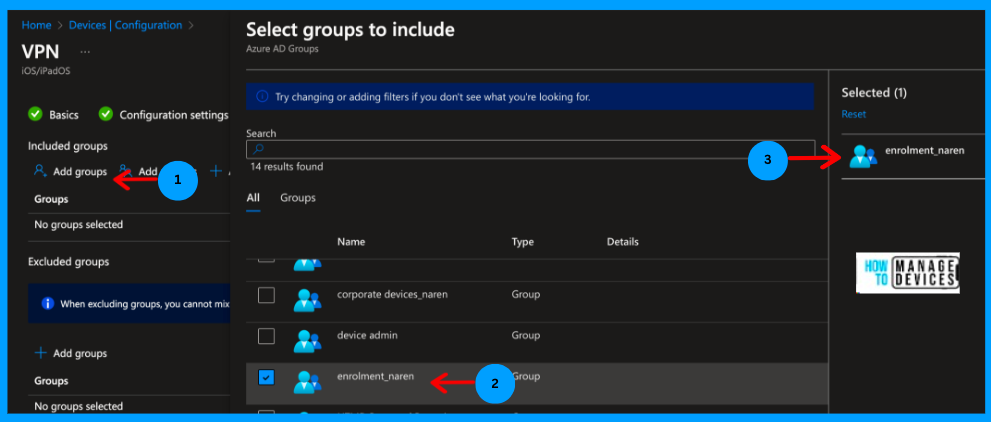Uncheck the enrolment_naren checkbox

pos(267,377)
